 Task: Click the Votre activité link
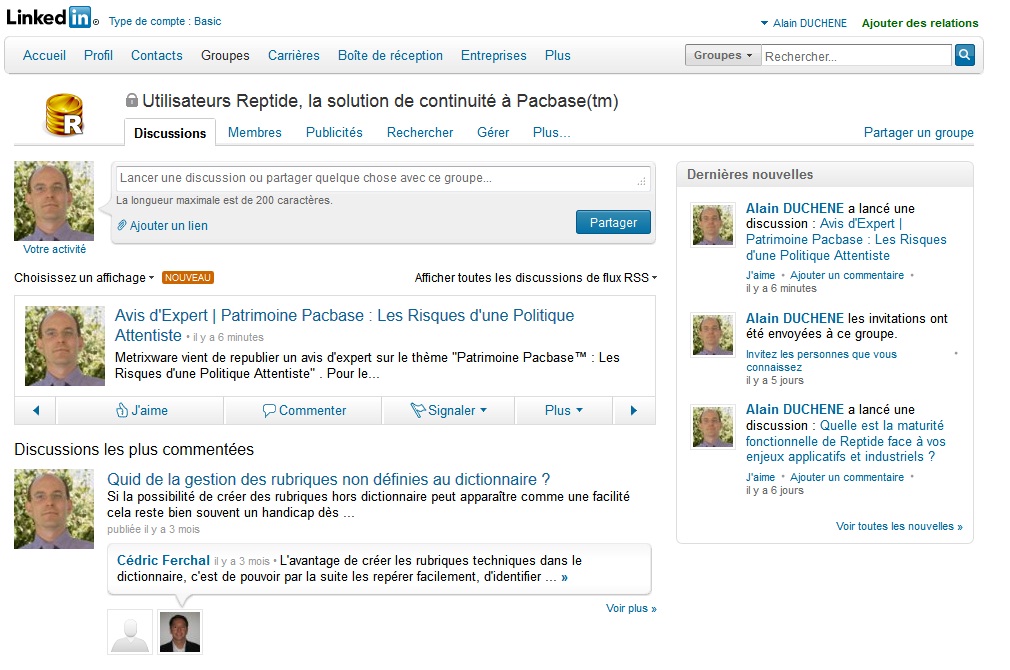click(x=54, y=249)
